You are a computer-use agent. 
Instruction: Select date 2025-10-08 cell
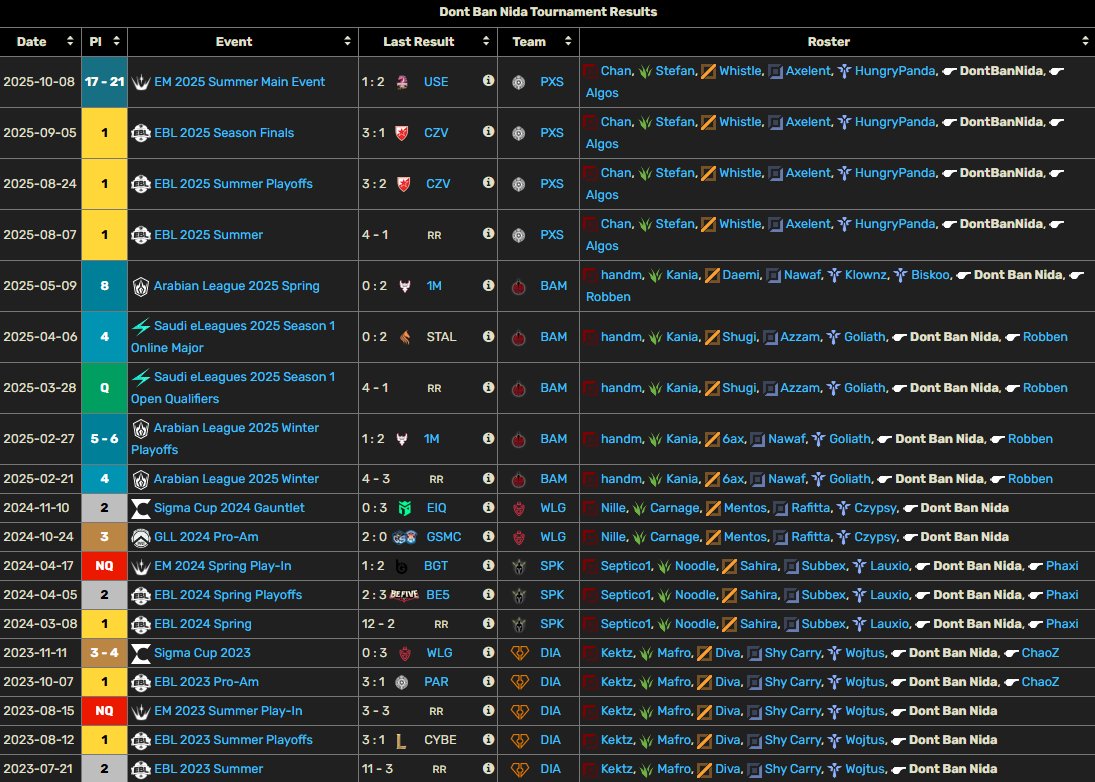click(x=39, y=82)
